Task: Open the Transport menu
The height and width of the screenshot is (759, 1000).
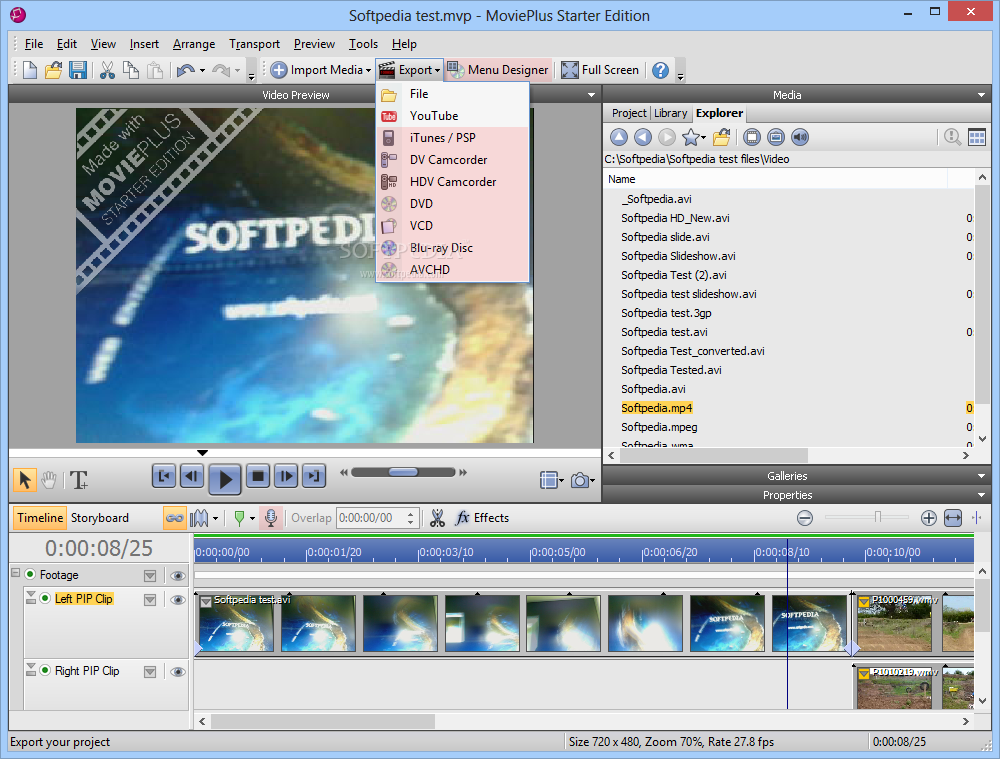Action: point(254,44)
